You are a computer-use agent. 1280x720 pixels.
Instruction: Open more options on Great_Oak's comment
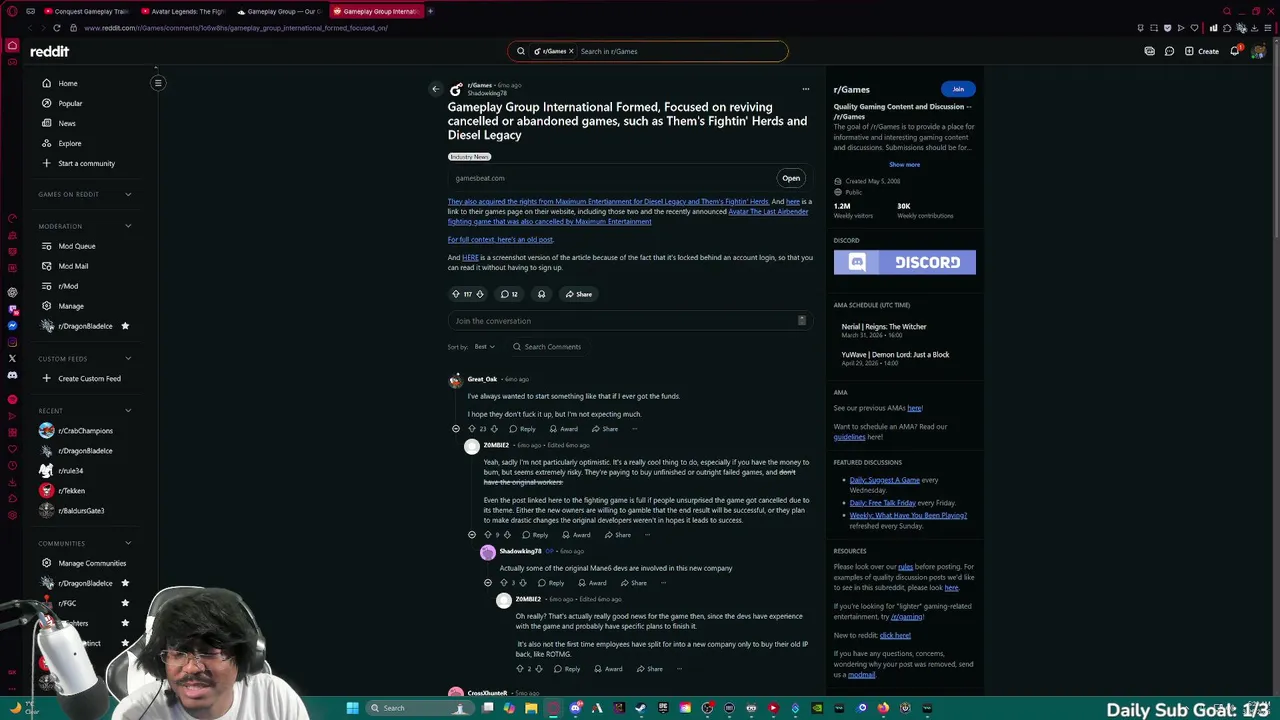point(634,429)
